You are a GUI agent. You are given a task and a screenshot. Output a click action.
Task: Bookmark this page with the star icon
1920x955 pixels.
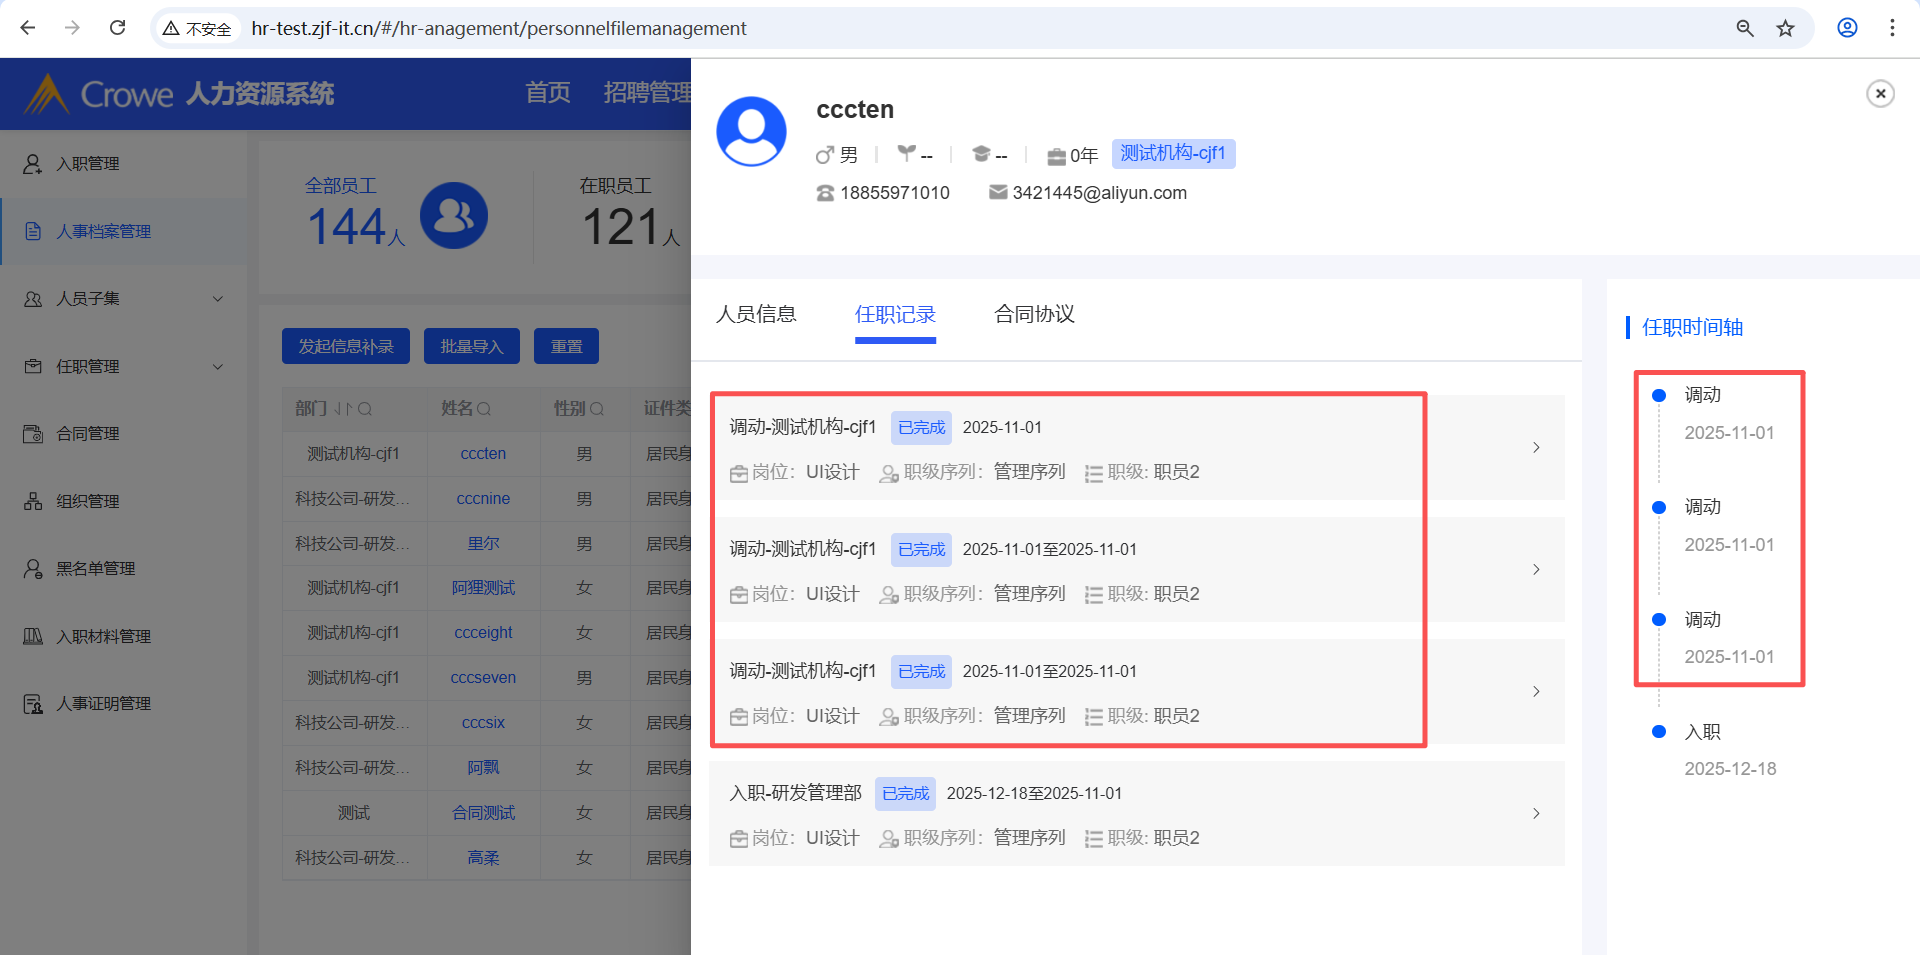(x=1785, y=28)
